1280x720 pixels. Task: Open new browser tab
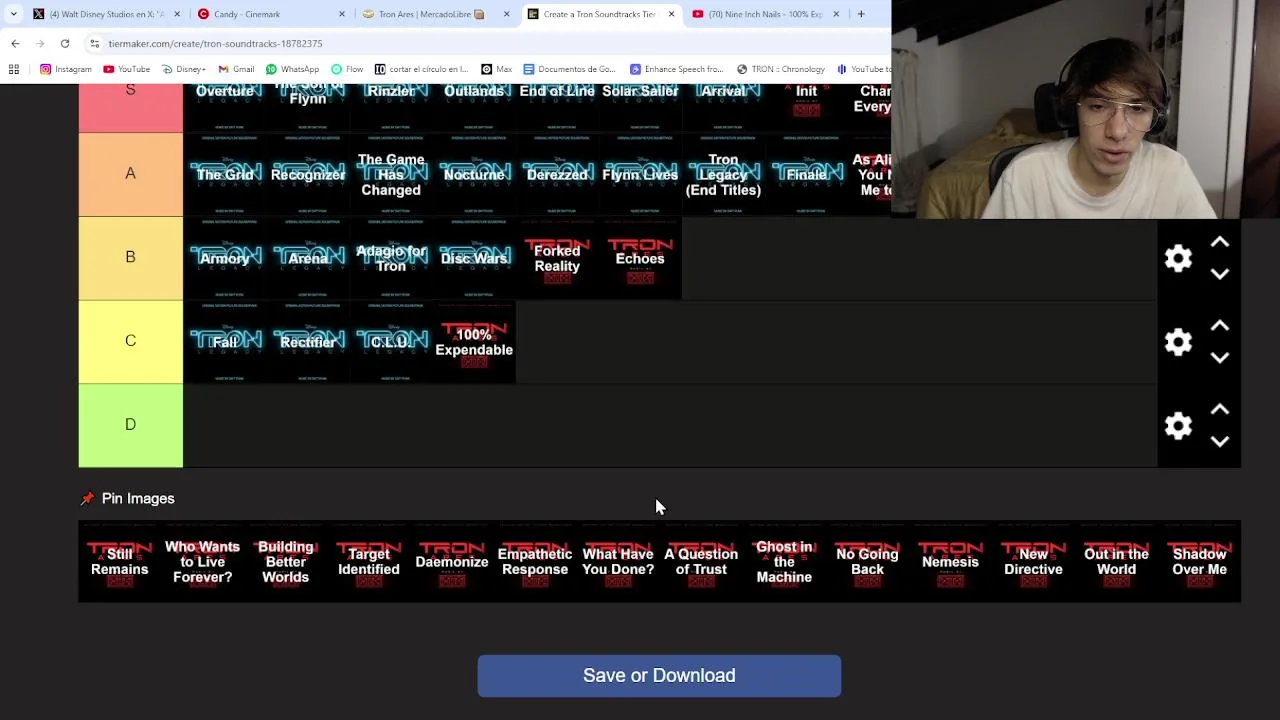coord(861,14)
